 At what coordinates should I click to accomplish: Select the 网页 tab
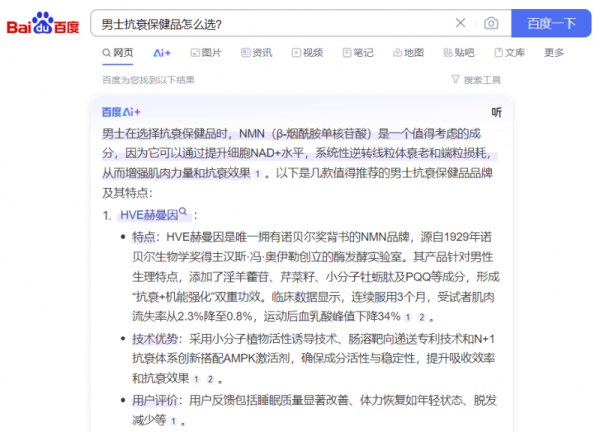pyautogui.click(x=118, y=52)
